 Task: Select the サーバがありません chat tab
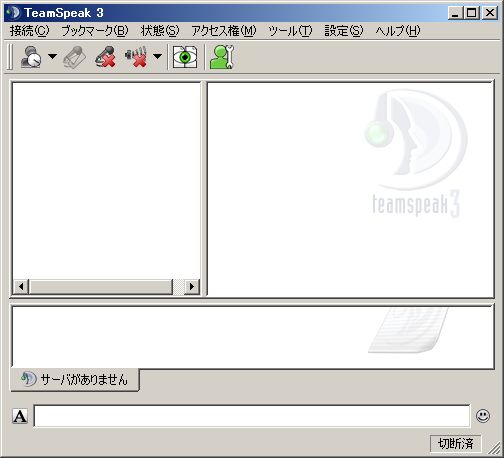pos(75,379)
